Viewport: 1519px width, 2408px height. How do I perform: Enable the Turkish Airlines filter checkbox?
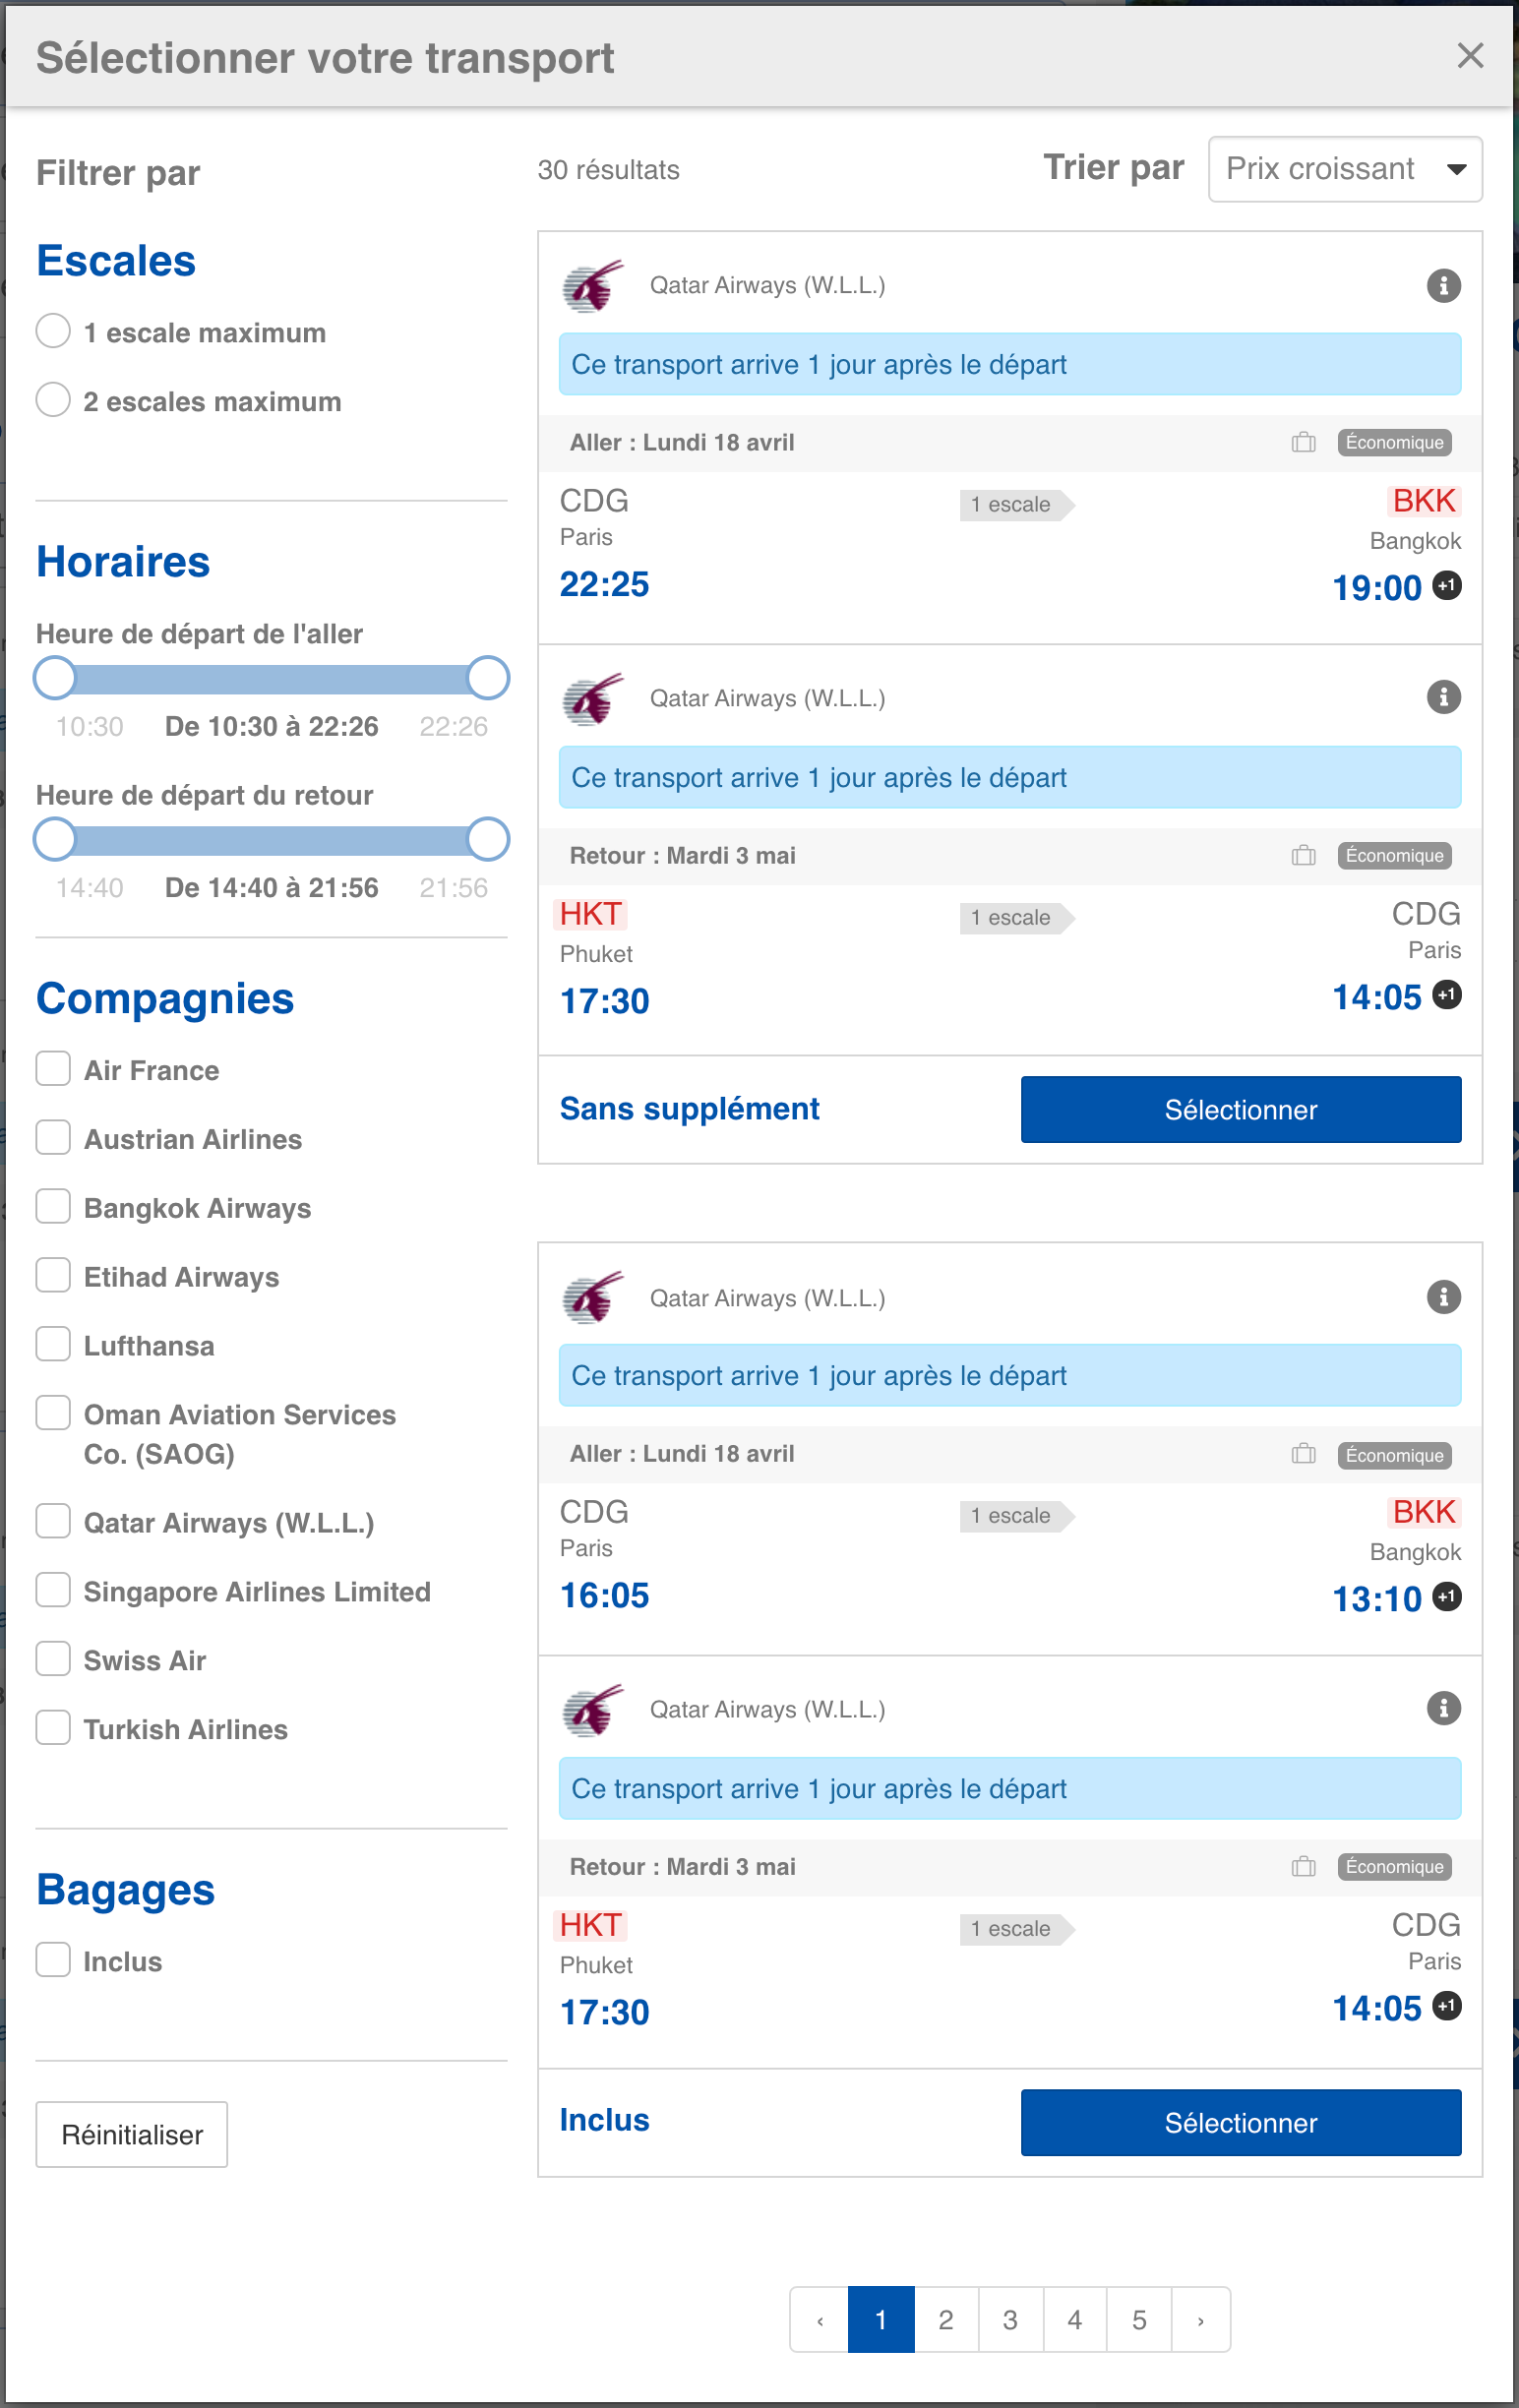point(54,1728)
